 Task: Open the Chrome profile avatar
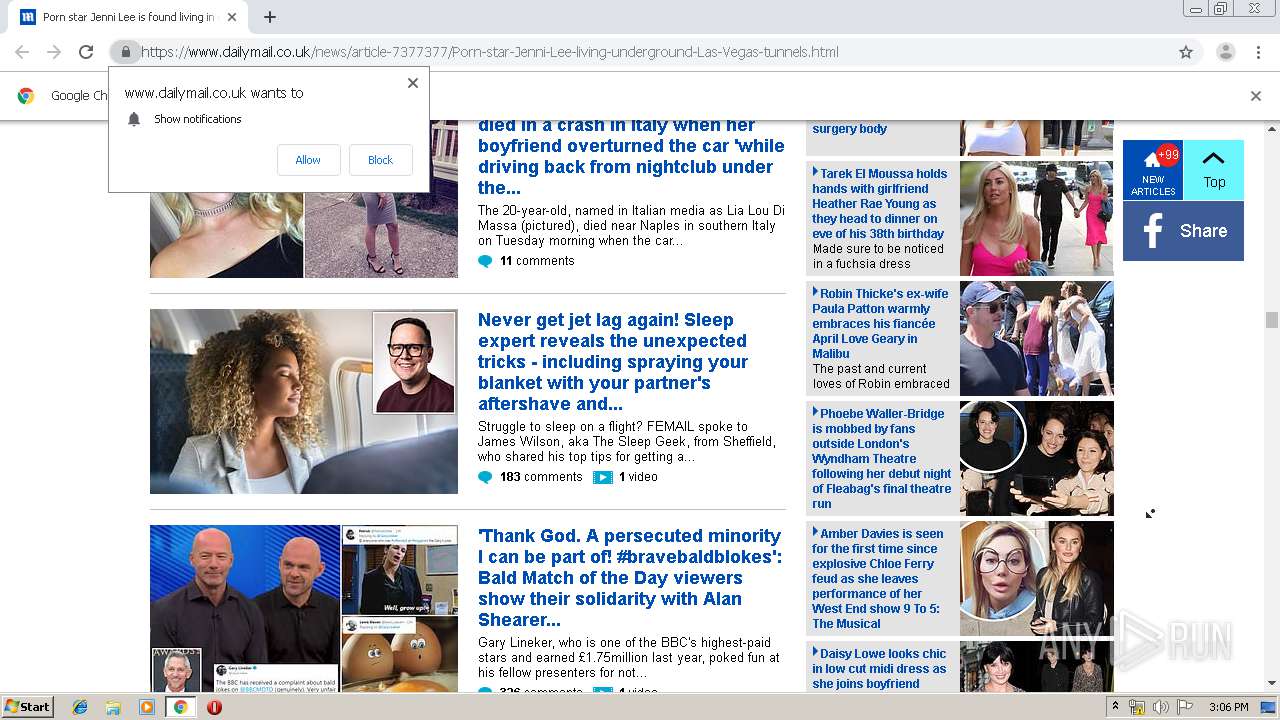[1225, 52]
